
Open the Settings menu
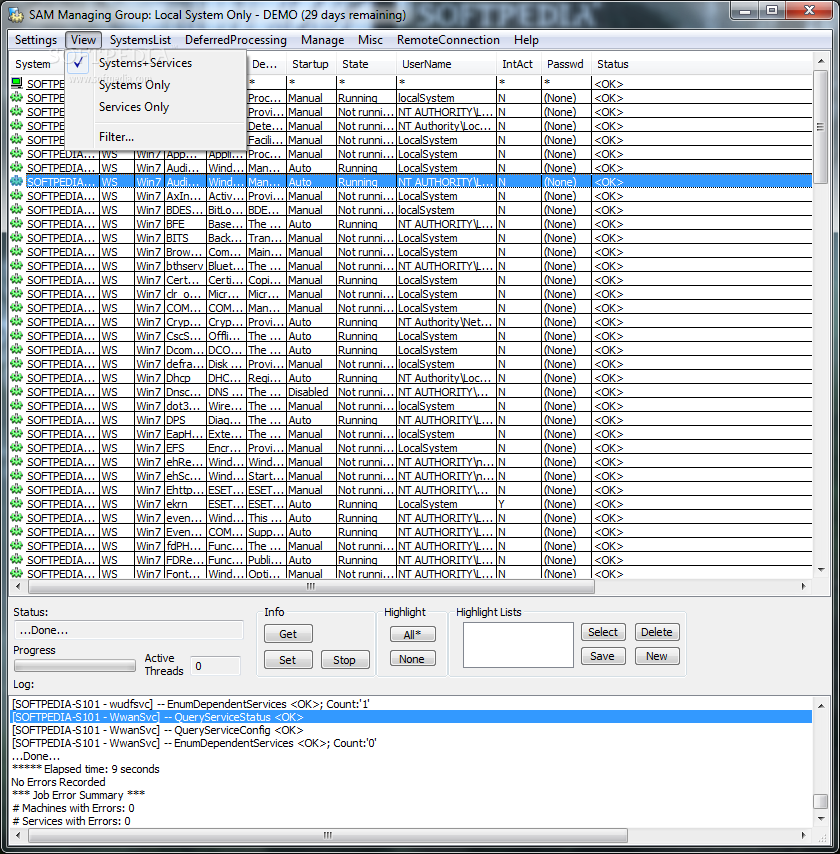pos(36,40)
